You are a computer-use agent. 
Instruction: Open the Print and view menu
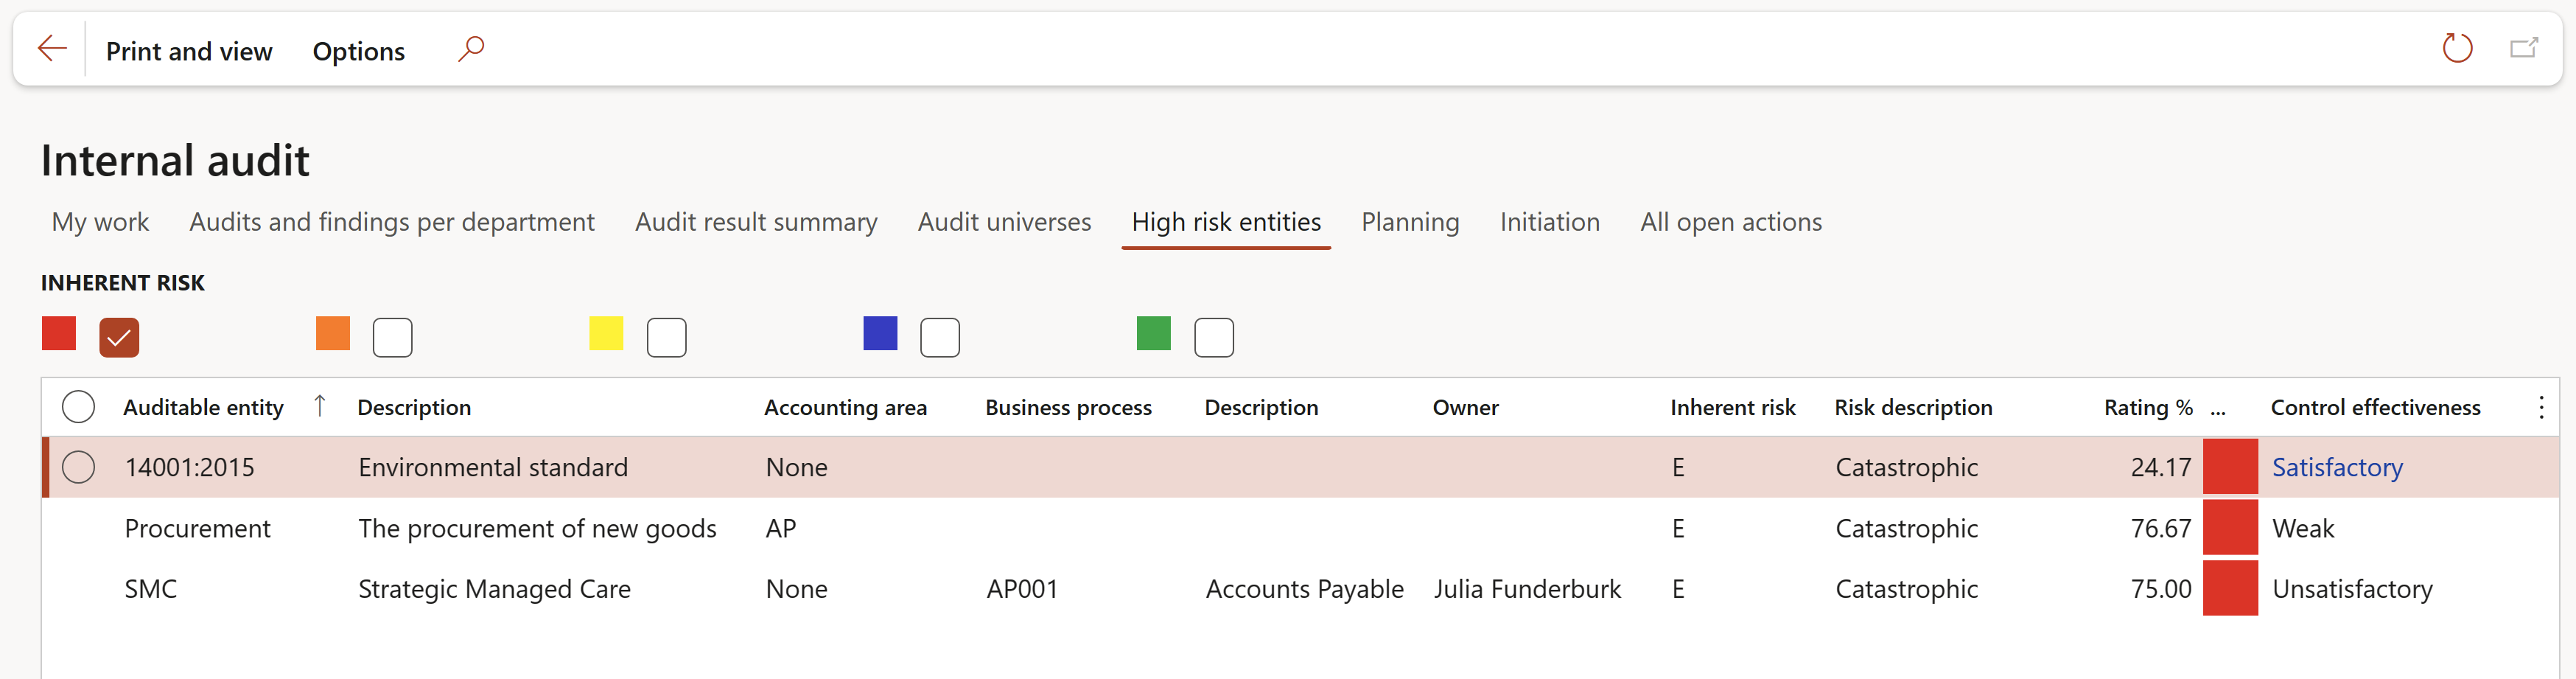coord(189,51)
